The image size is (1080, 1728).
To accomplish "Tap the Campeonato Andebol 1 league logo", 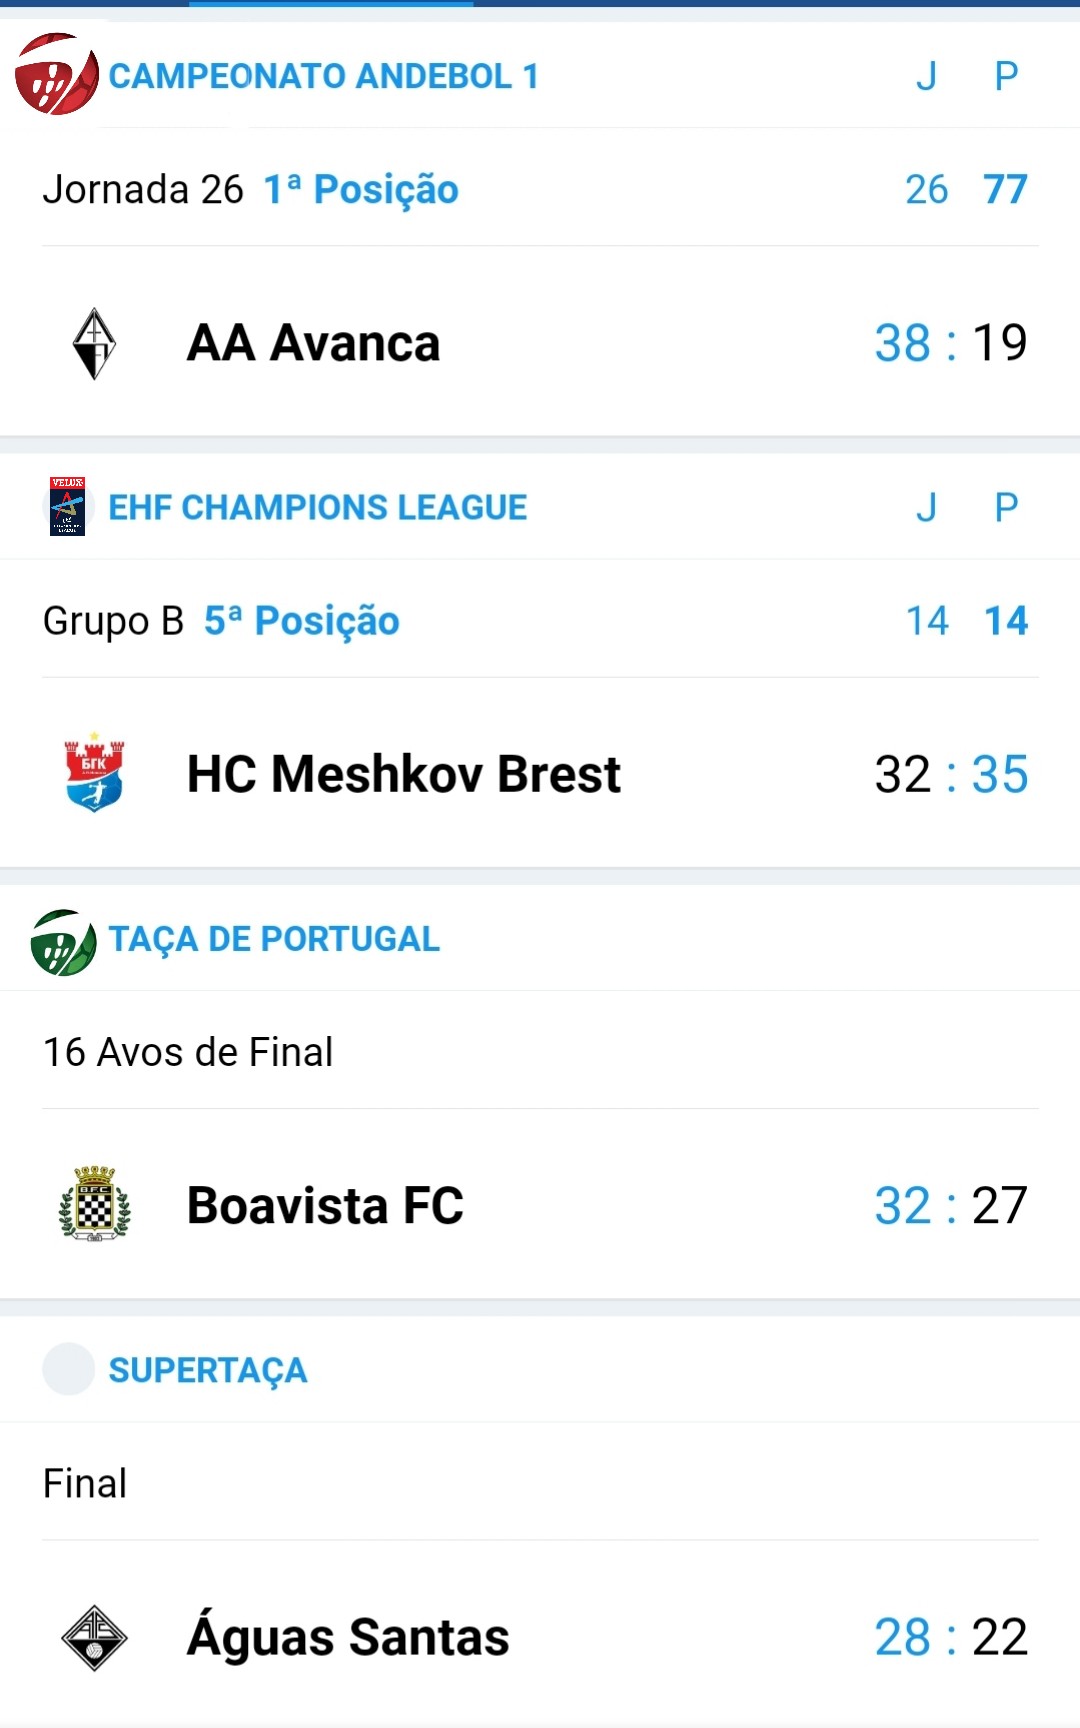I will (x=57, y=74).
